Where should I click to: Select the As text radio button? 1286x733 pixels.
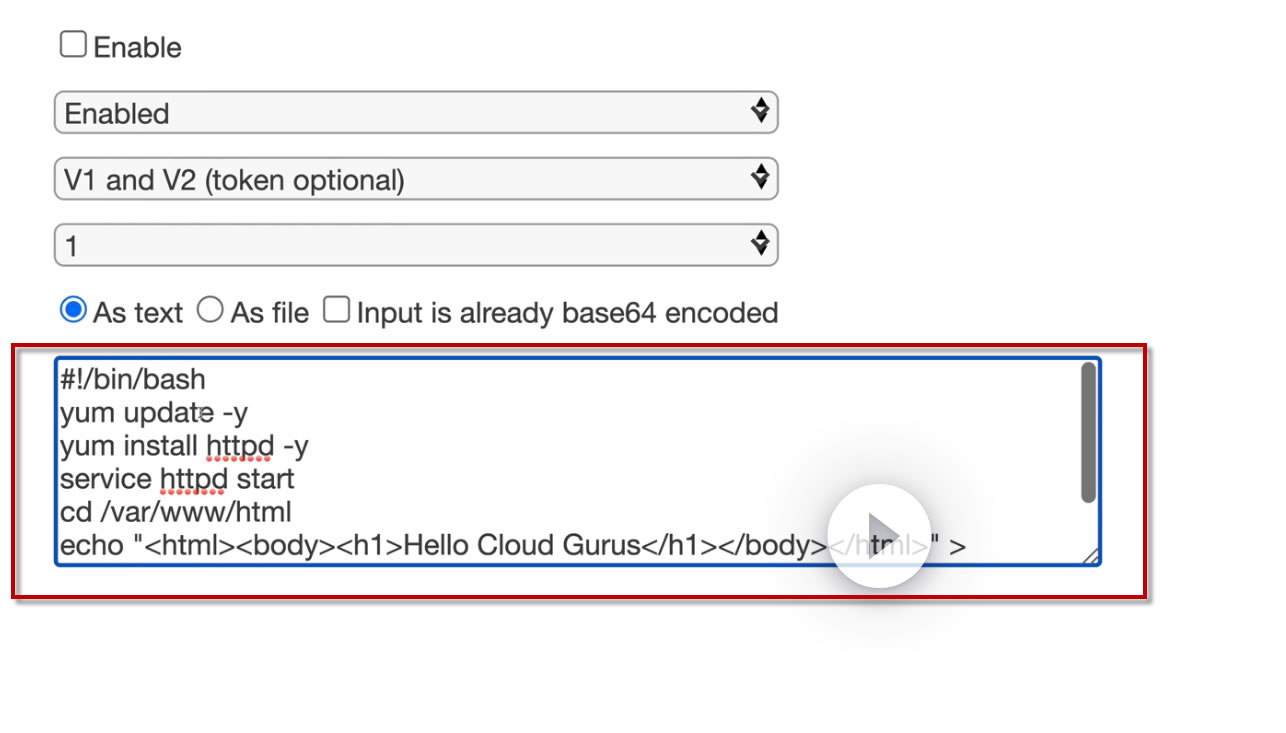tap(73, 311)
